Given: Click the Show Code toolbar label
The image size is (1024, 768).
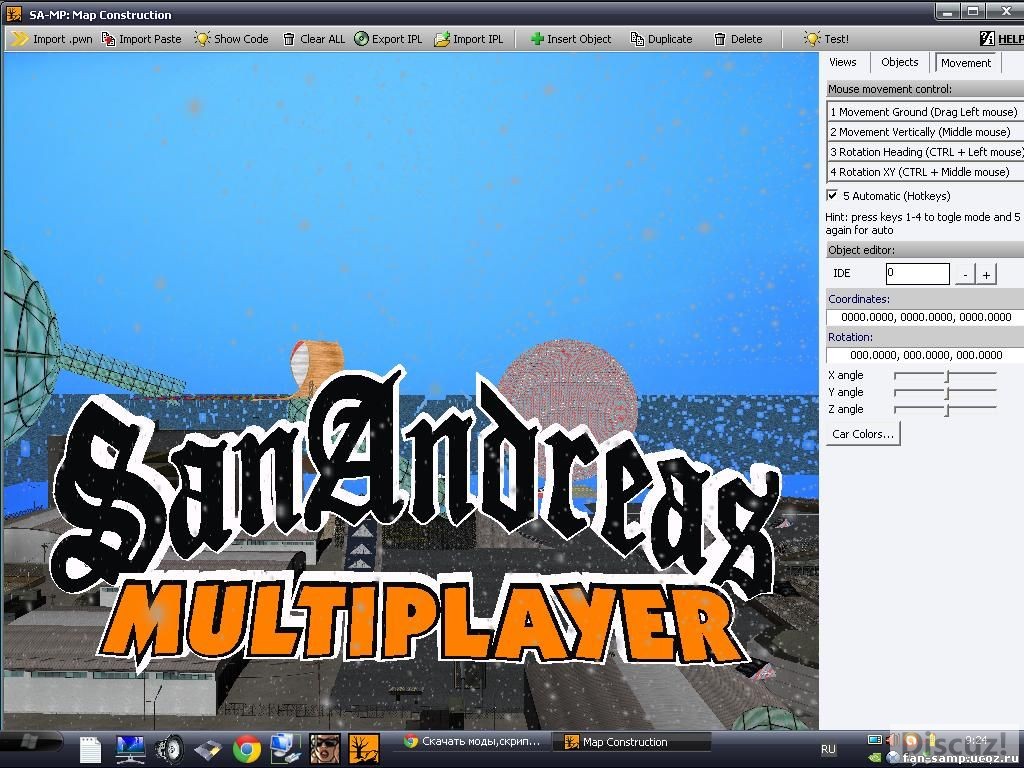Looking at the screenshot, I should pyautogui.click(x=241, y=39).
